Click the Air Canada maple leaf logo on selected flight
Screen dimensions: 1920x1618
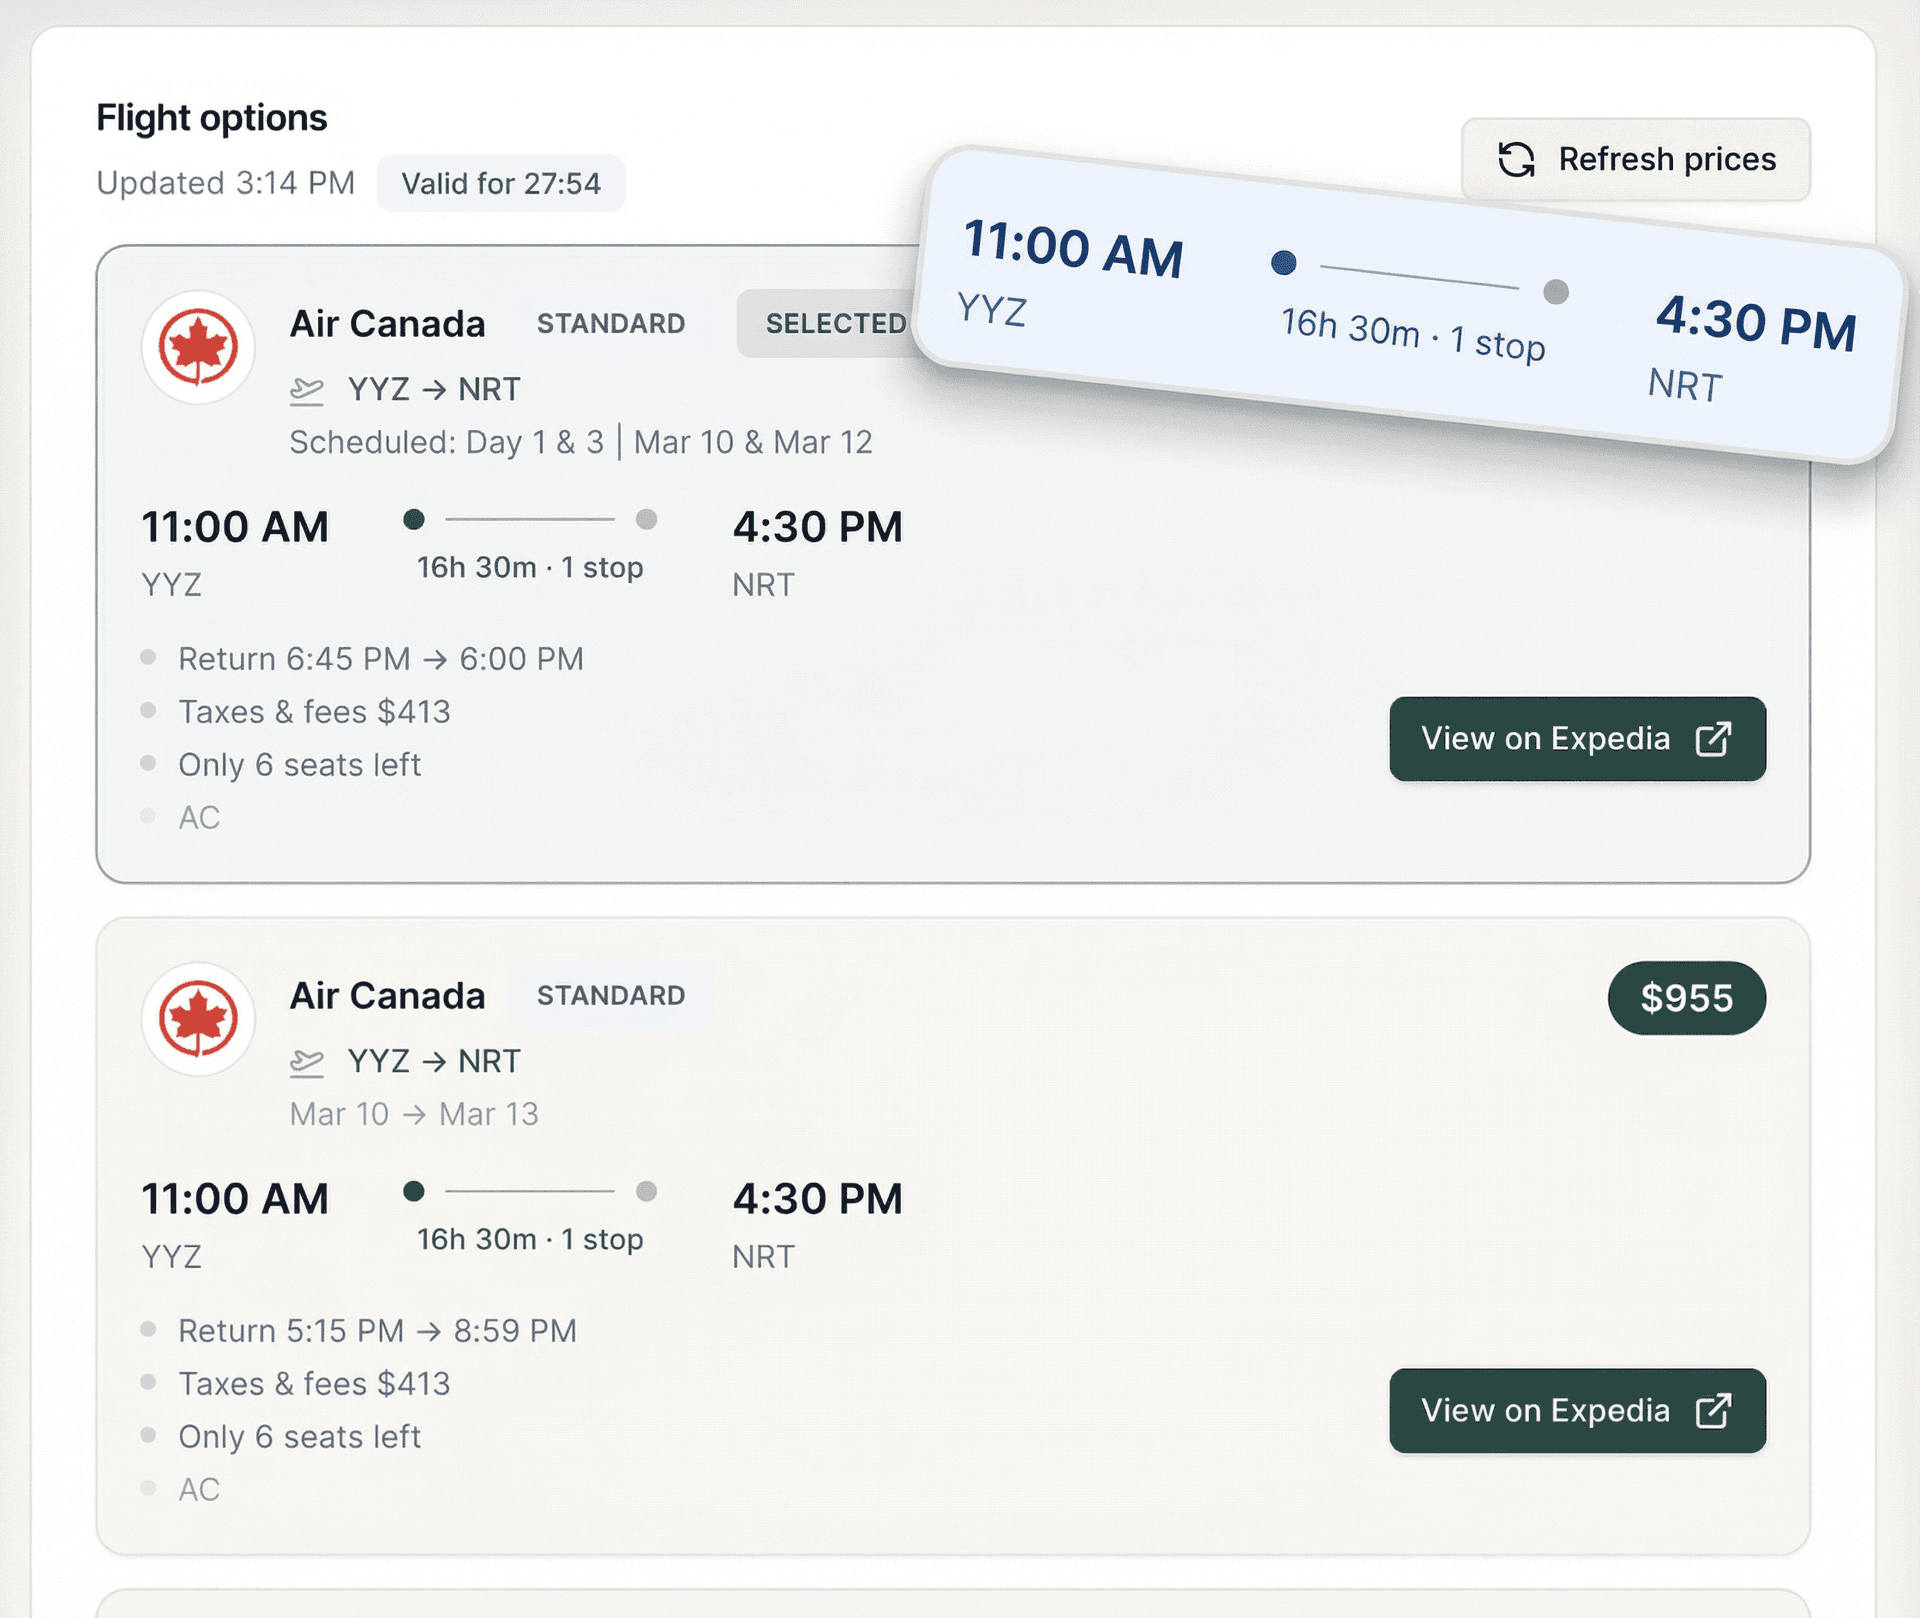199,347
